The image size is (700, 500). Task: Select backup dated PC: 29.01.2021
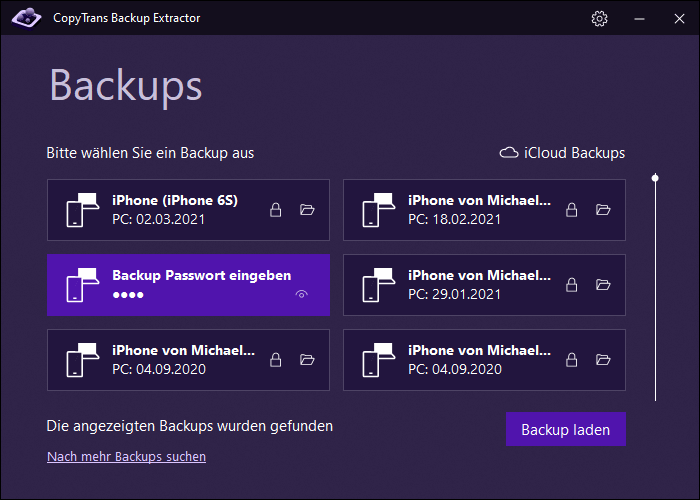pyautogui.click(x=484, y=285)
